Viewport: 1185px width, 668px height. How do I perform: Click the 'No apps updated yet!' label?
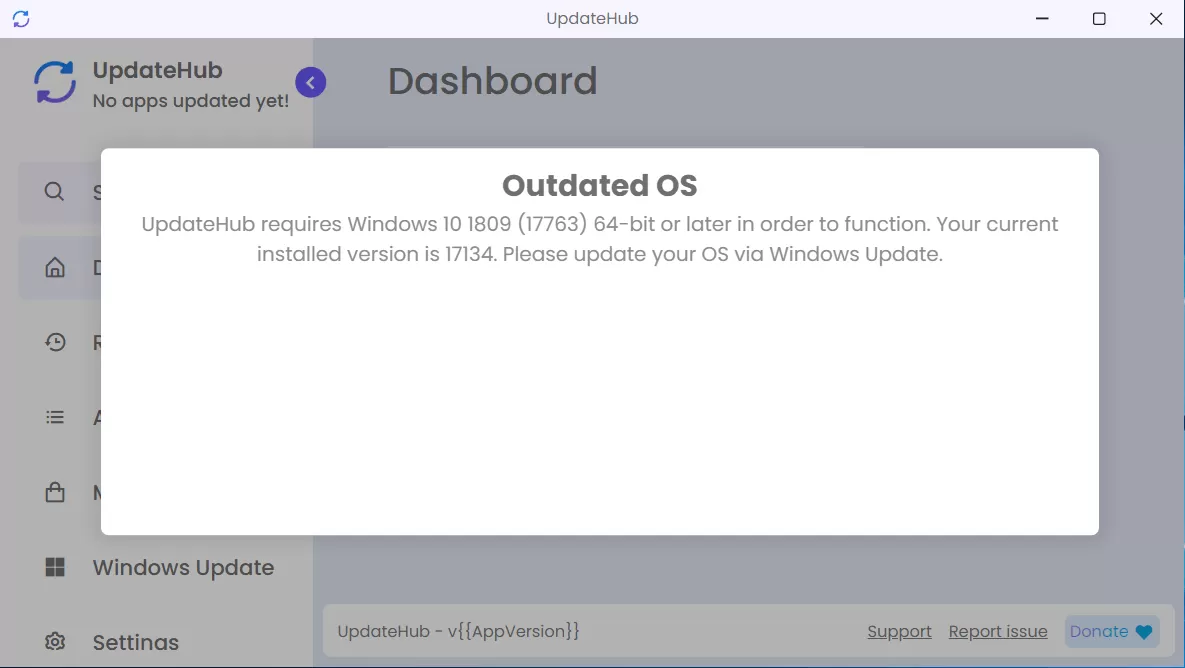click(x=192, y=101)
